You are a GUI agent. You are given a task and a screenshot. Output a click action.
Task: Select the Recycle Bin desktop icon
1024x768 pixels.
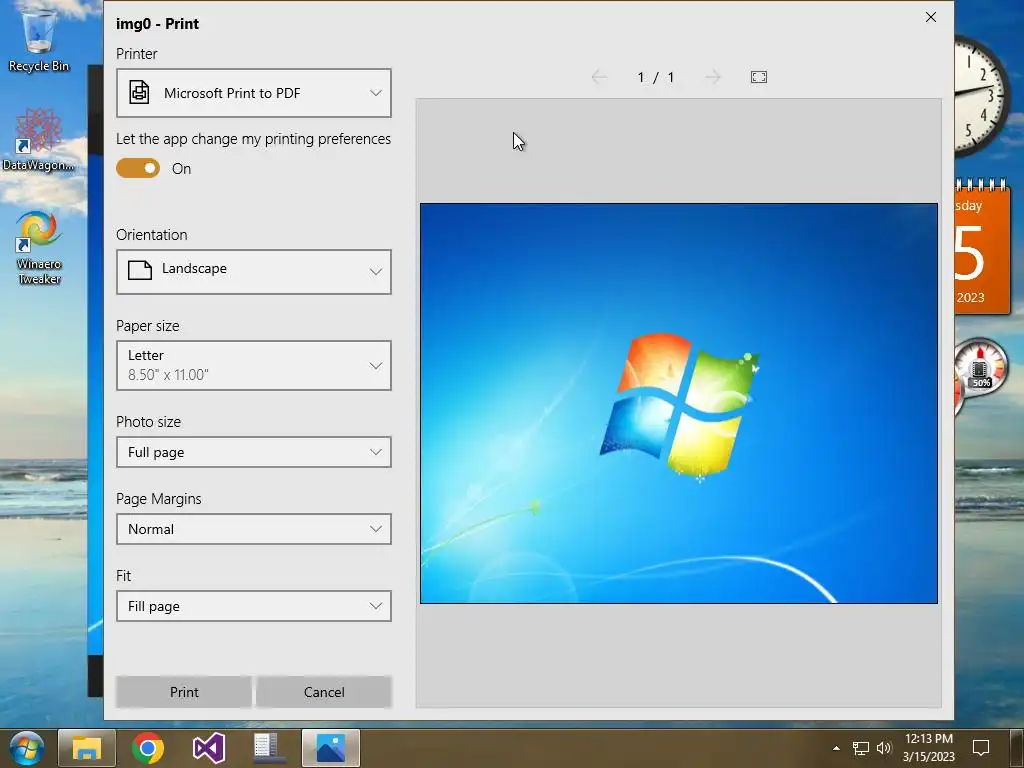tap(39, 39)
